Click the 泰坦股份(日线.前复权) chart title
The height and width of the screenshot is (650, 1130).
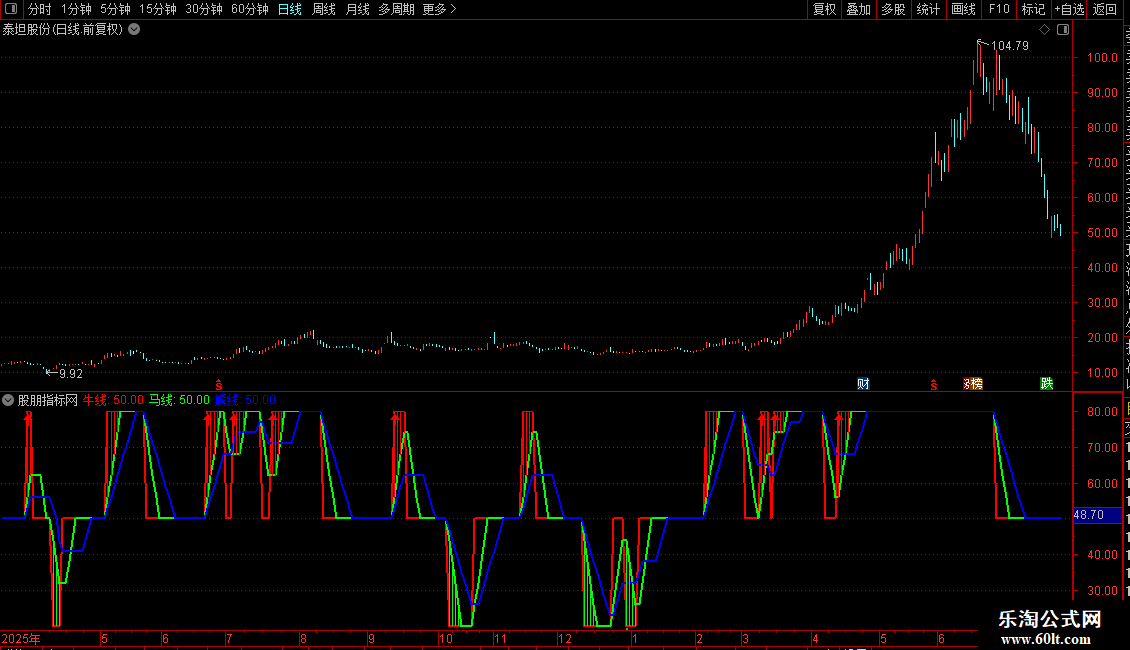pos(63,30)
